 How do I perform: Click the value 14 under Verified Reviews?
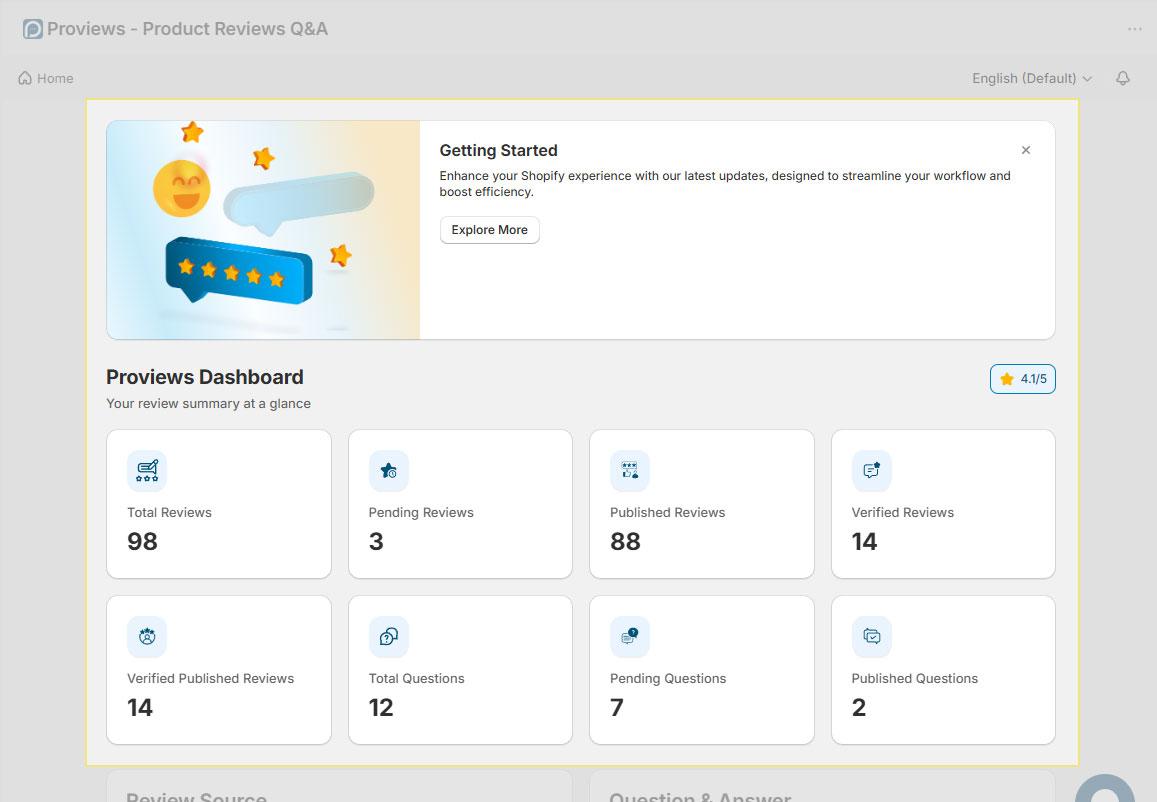tap(864, 542)
